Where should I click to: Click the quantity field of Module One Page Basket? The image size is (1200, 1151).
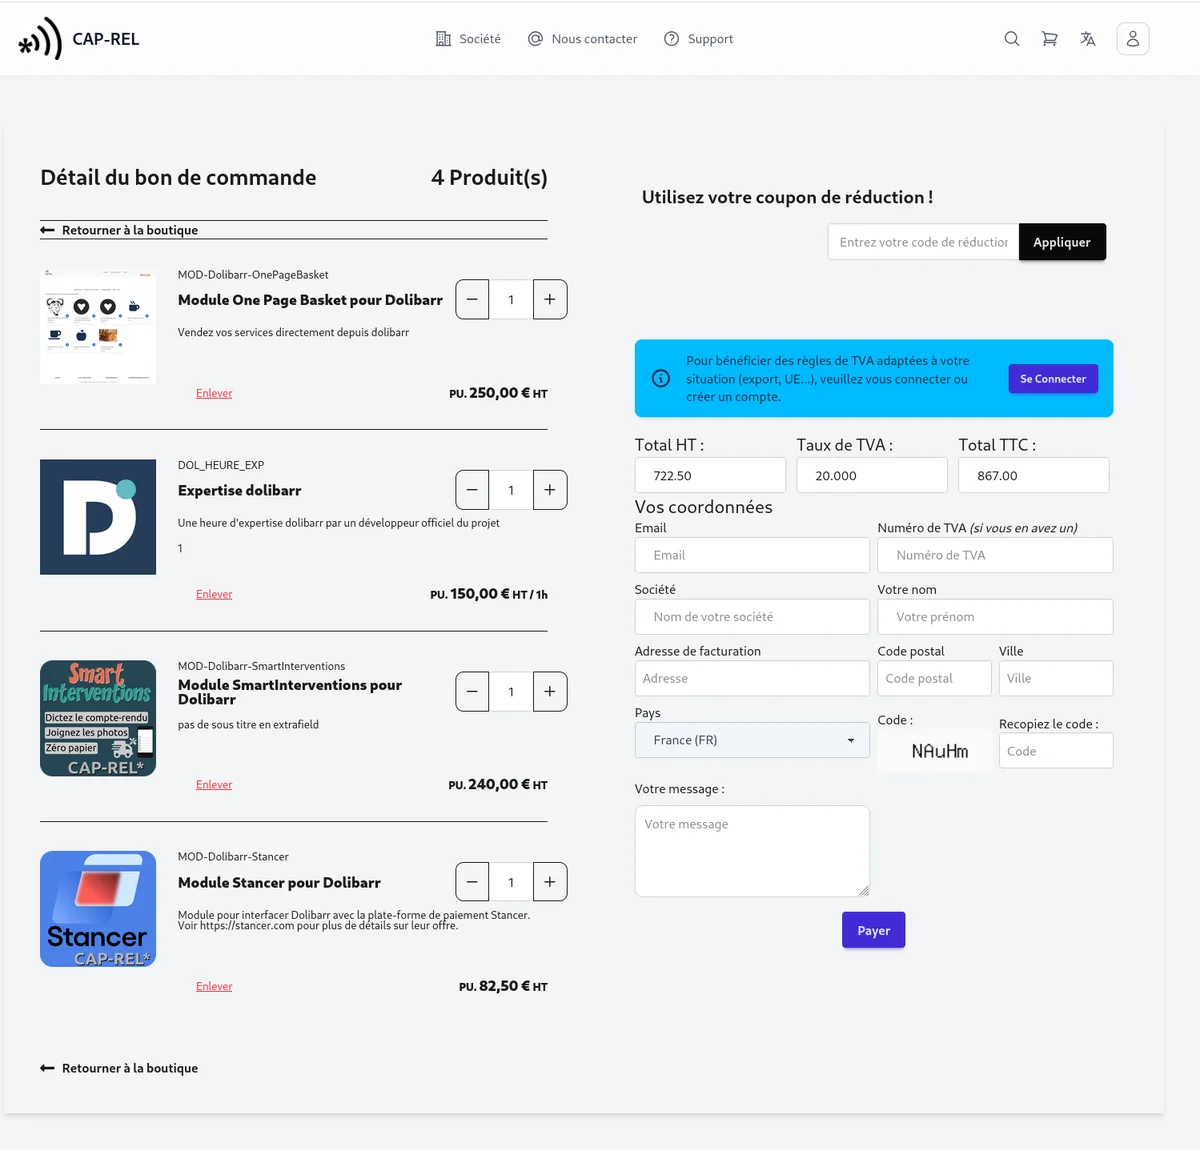coord(511,299)
